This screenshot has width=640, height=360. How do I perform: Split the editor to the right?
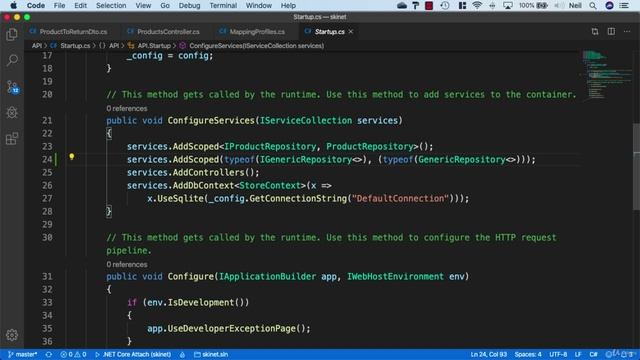click(x=611, y=31)
